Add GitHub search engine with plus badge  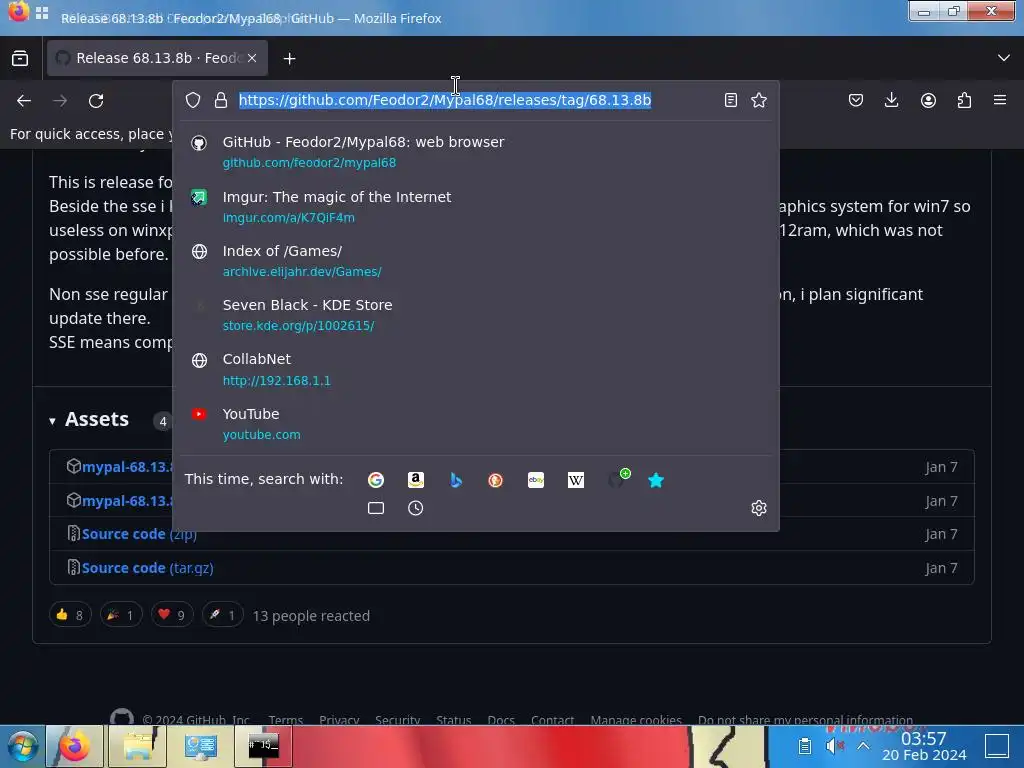(617, 479)
